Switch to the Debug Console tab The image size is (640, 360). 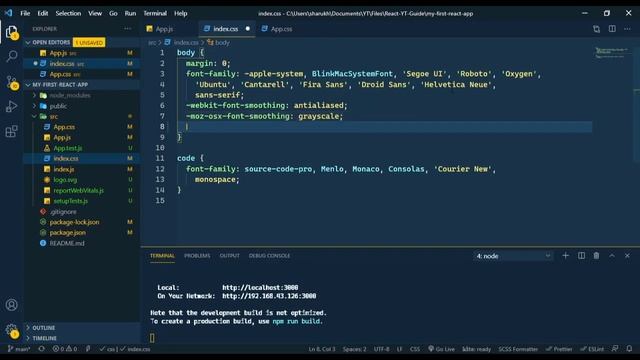[269, 256]
